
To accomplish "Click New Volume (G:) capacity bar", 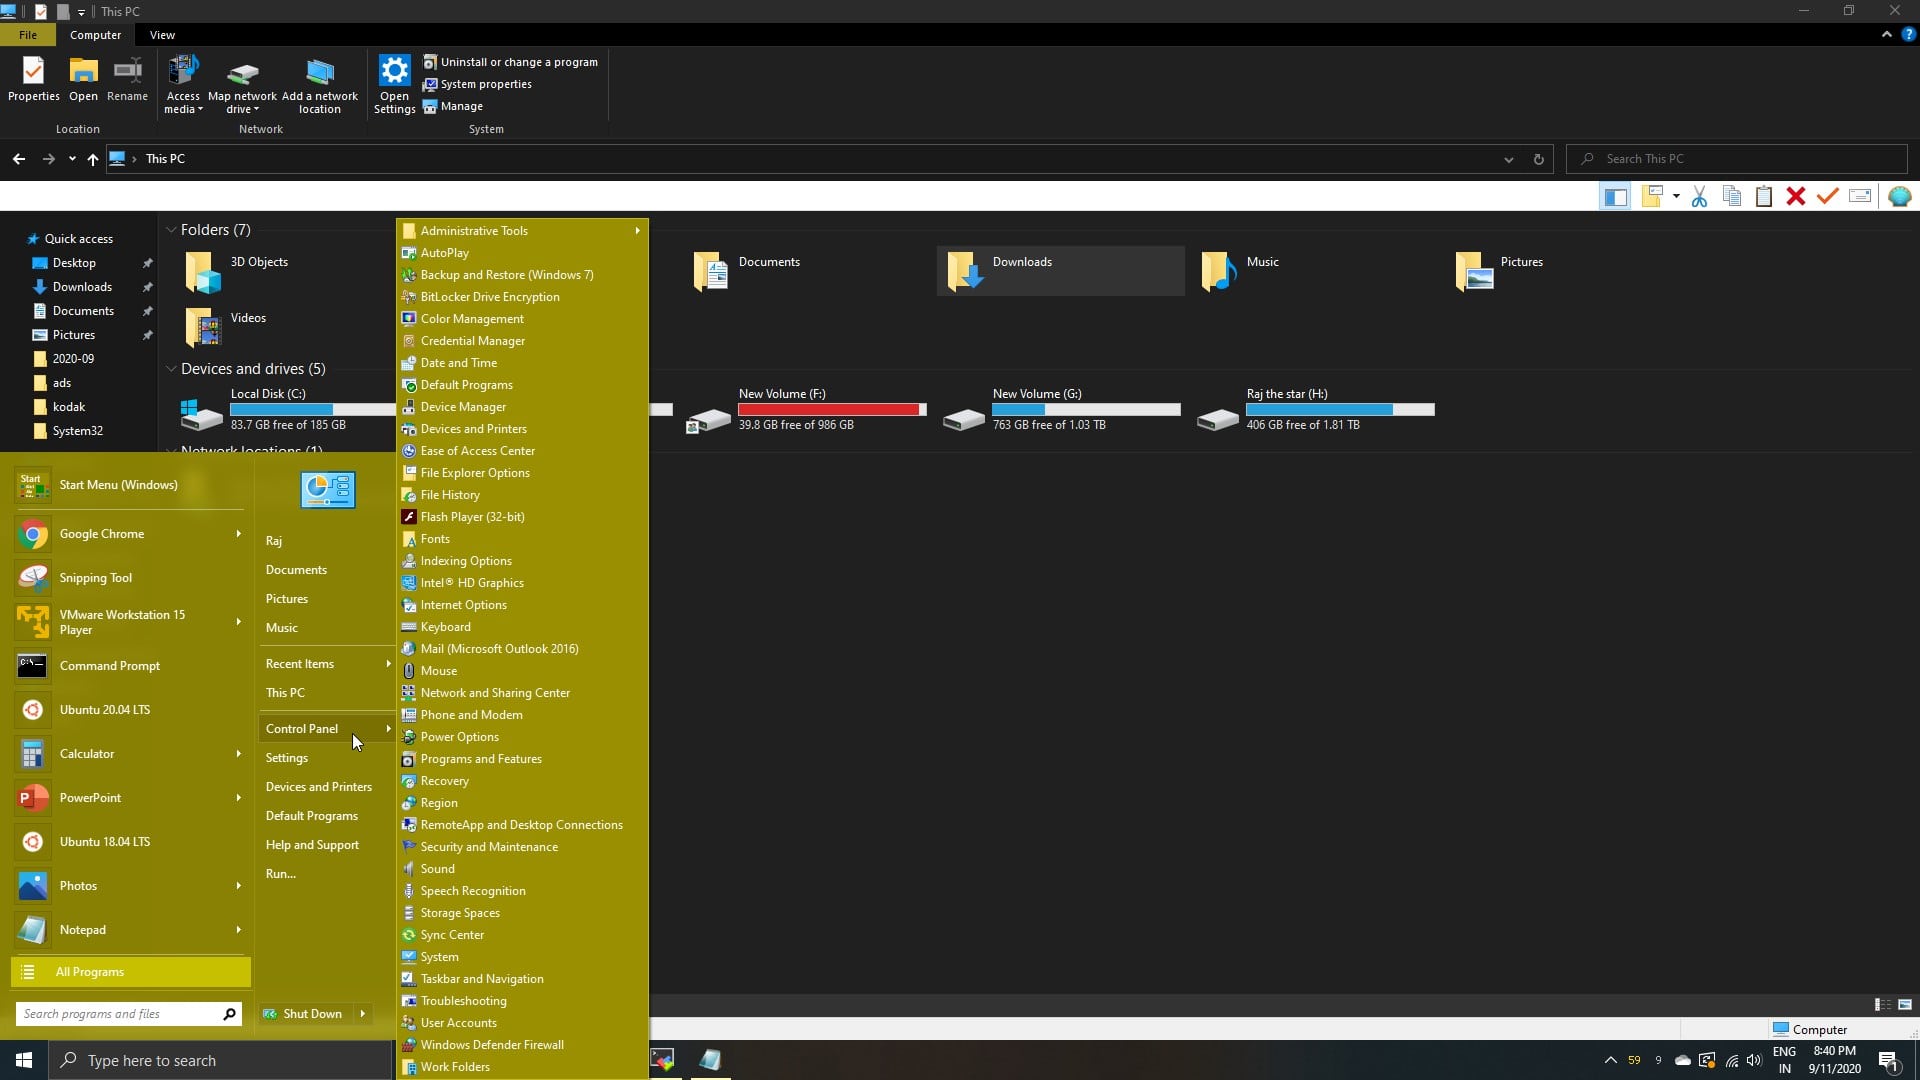I will coord(1086,409).
